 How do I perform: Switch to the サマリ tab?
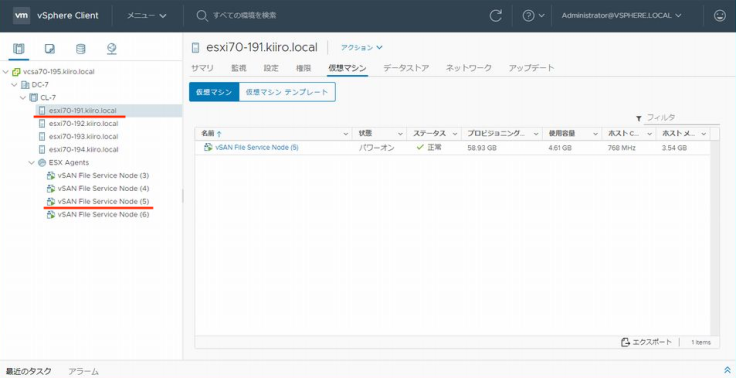tap(202, 68)
